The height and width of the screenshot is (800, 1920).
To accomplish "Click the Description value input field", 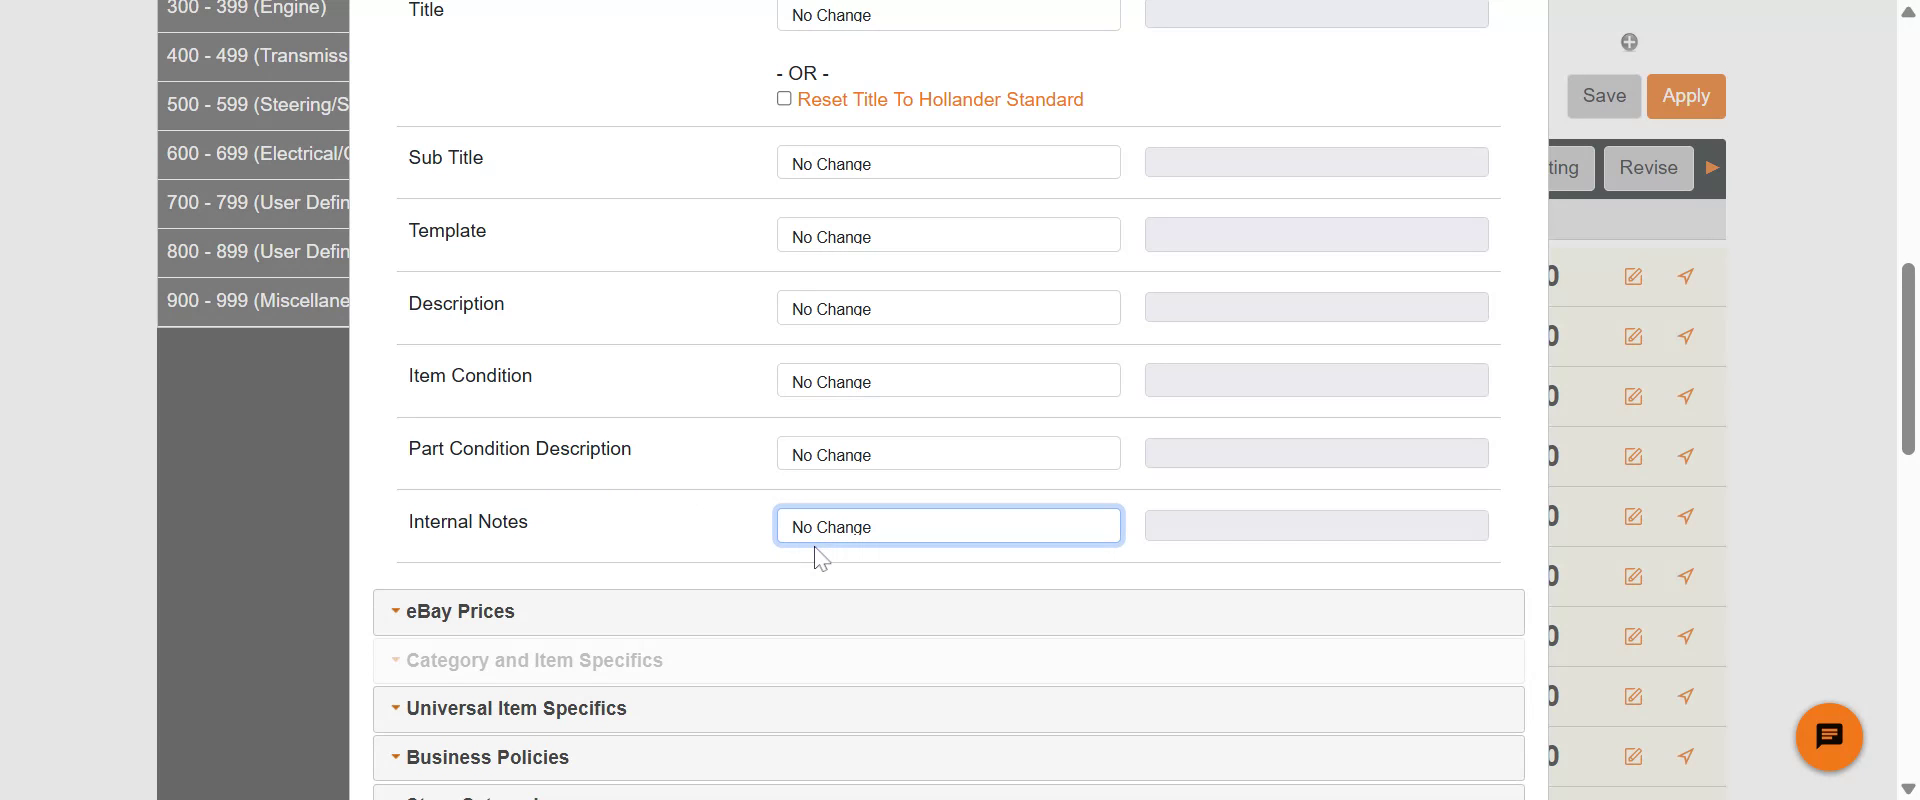I will click(1316, 307).
